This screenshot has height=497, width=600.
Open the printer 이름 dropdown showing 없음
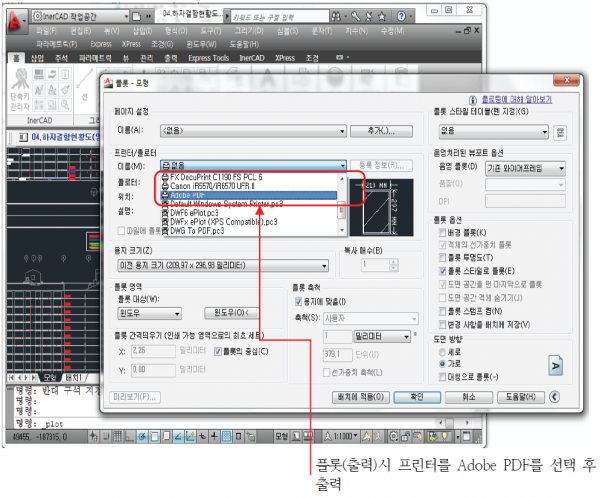click(x=253, y=165)
